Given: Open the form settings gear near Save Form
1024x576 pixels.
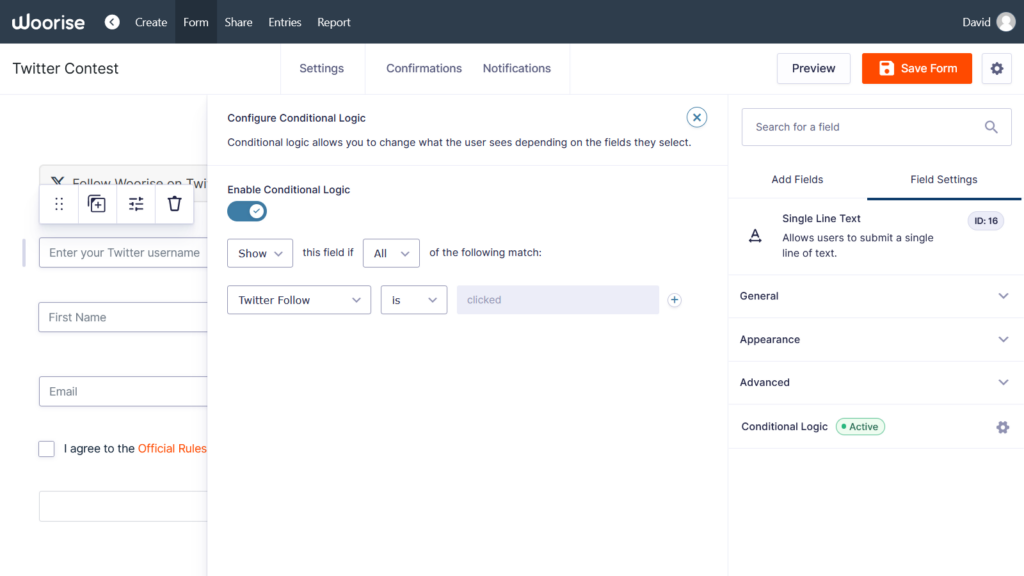Looking at the screenshot, I should coord(996,68).
